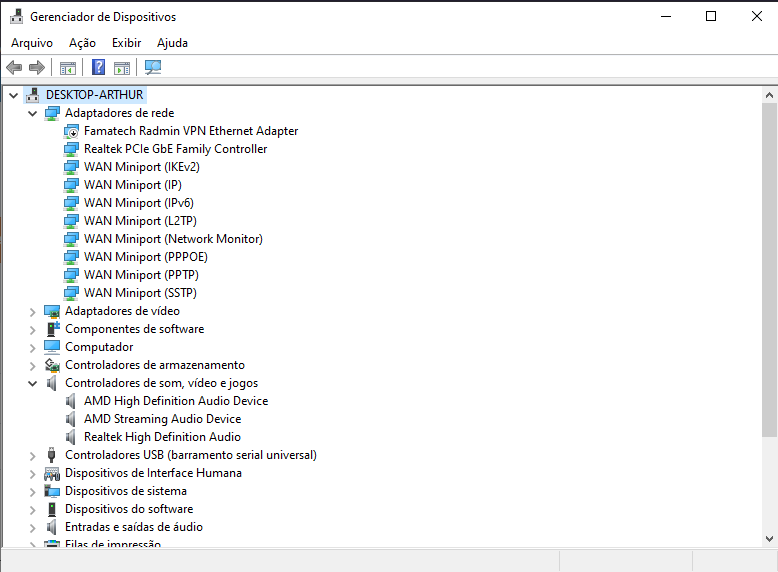Maximize the Gerenciador de Dispositivos window

tap(711, 16)
